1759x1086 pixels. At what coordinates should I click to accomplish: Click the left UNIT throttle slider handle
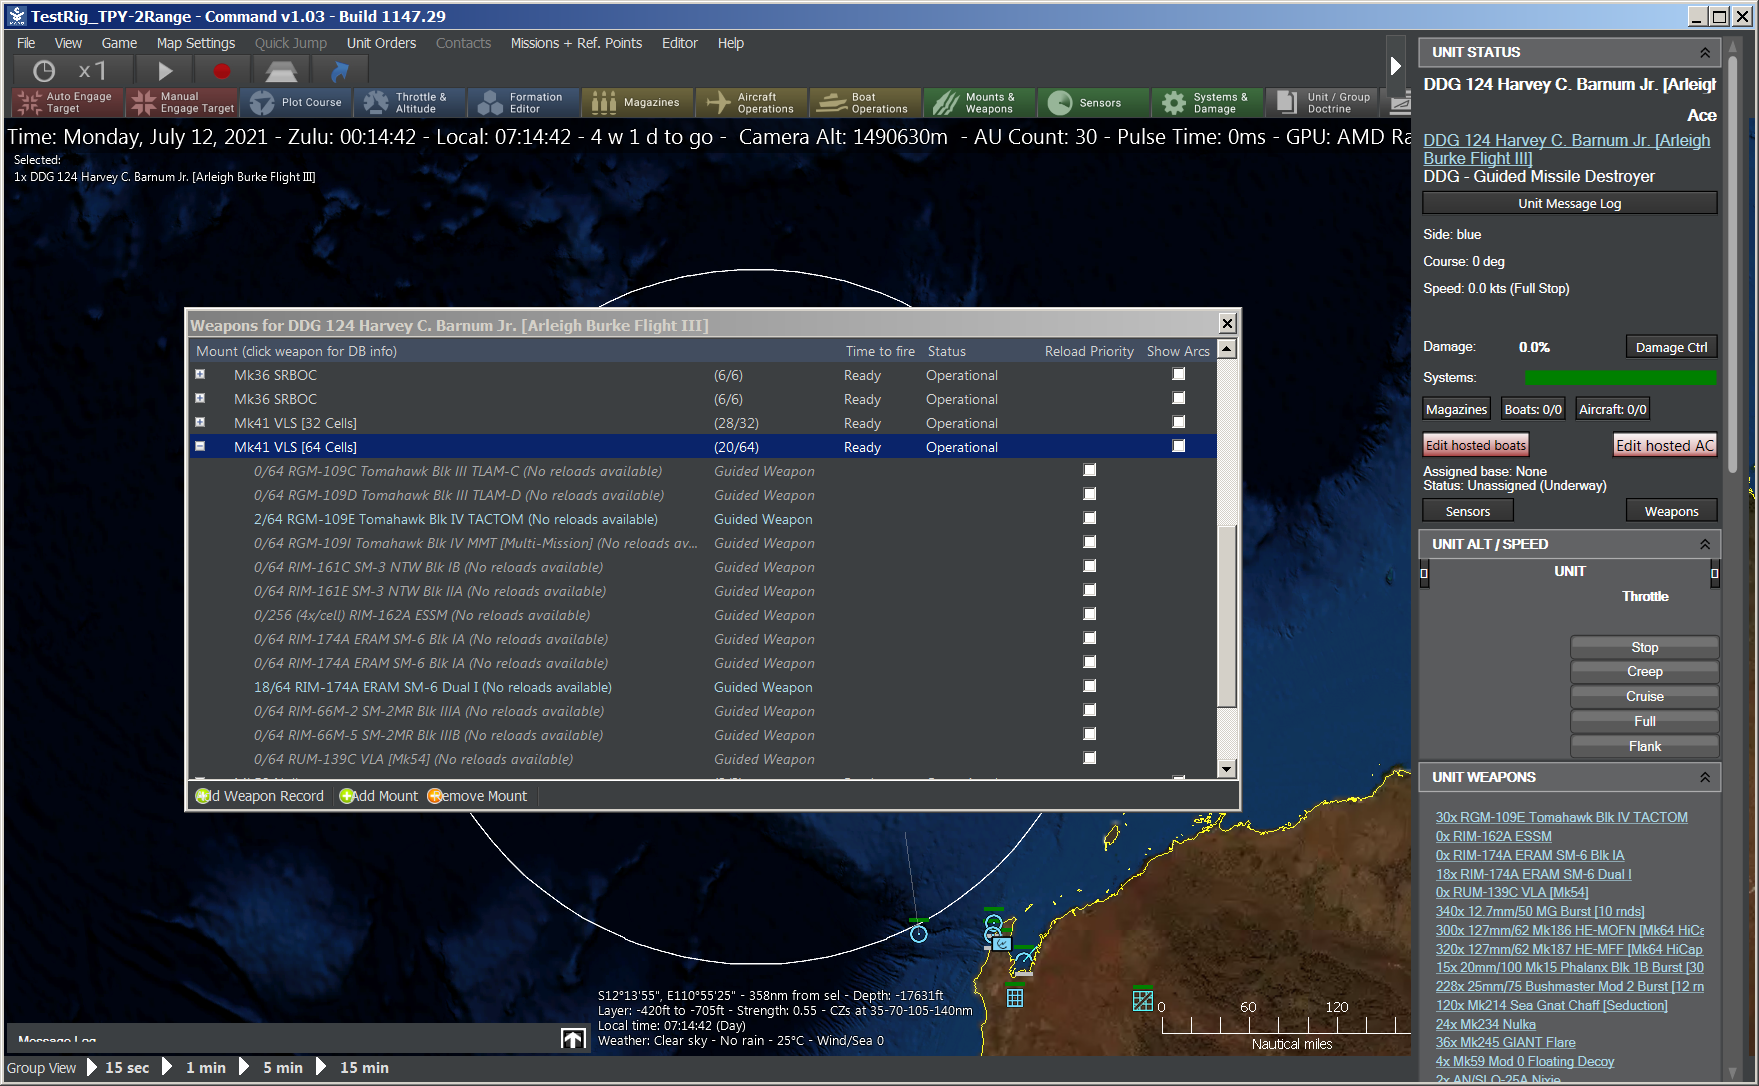tap(1424, 573)
